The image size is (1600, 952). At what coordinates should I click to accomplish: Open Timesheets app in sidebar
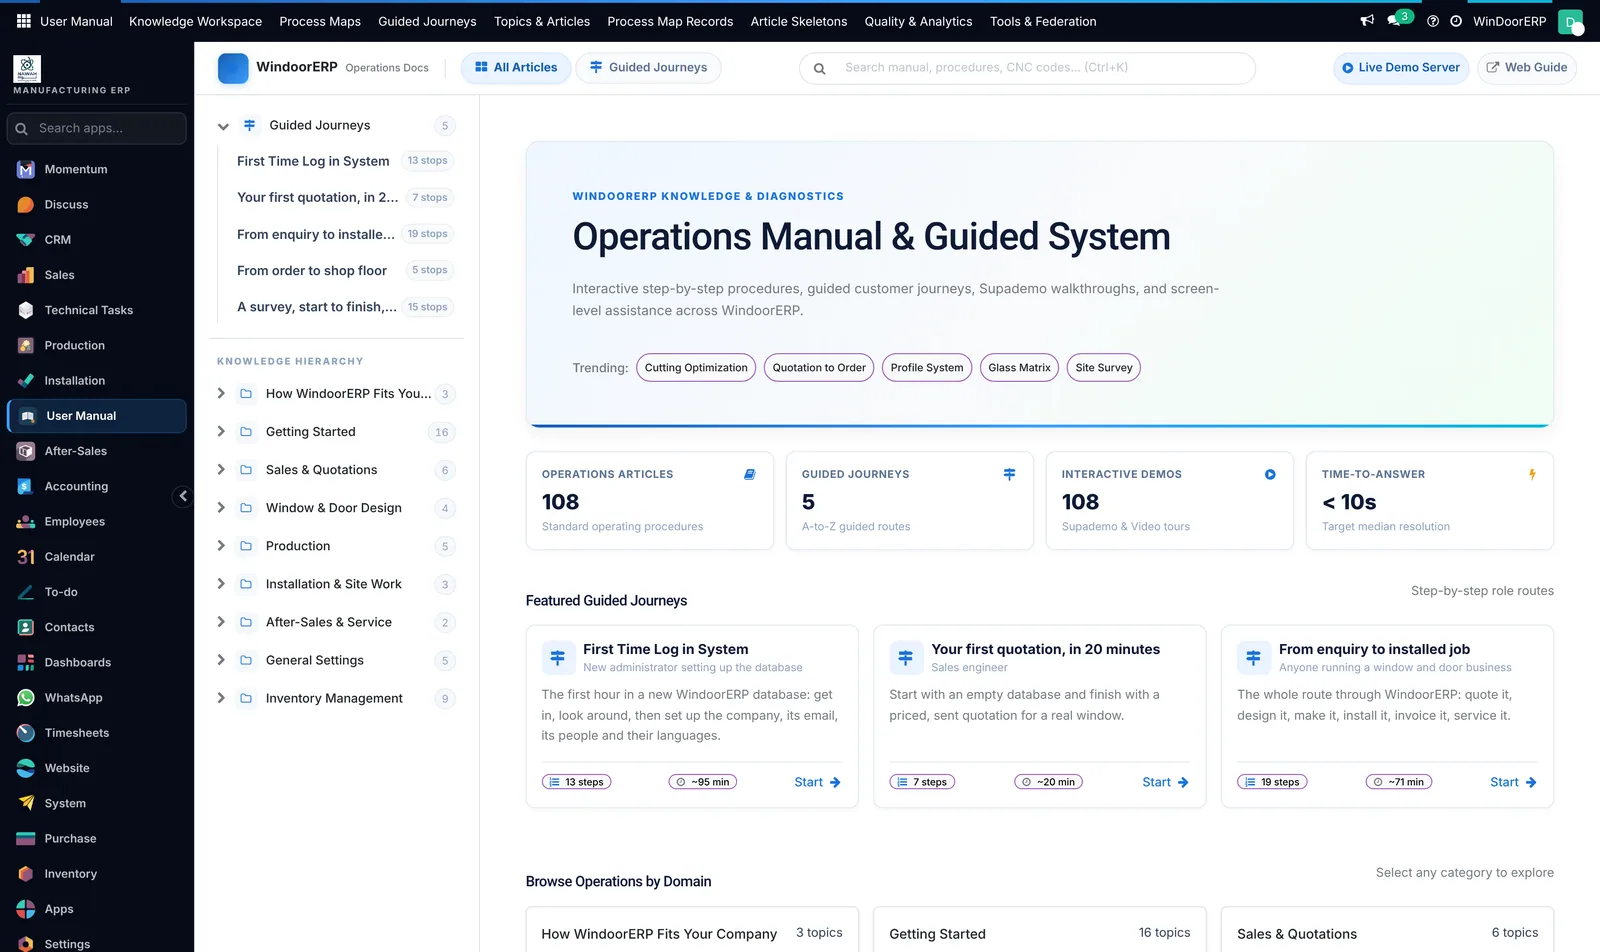pyautogui.click(x=96, y=733)
